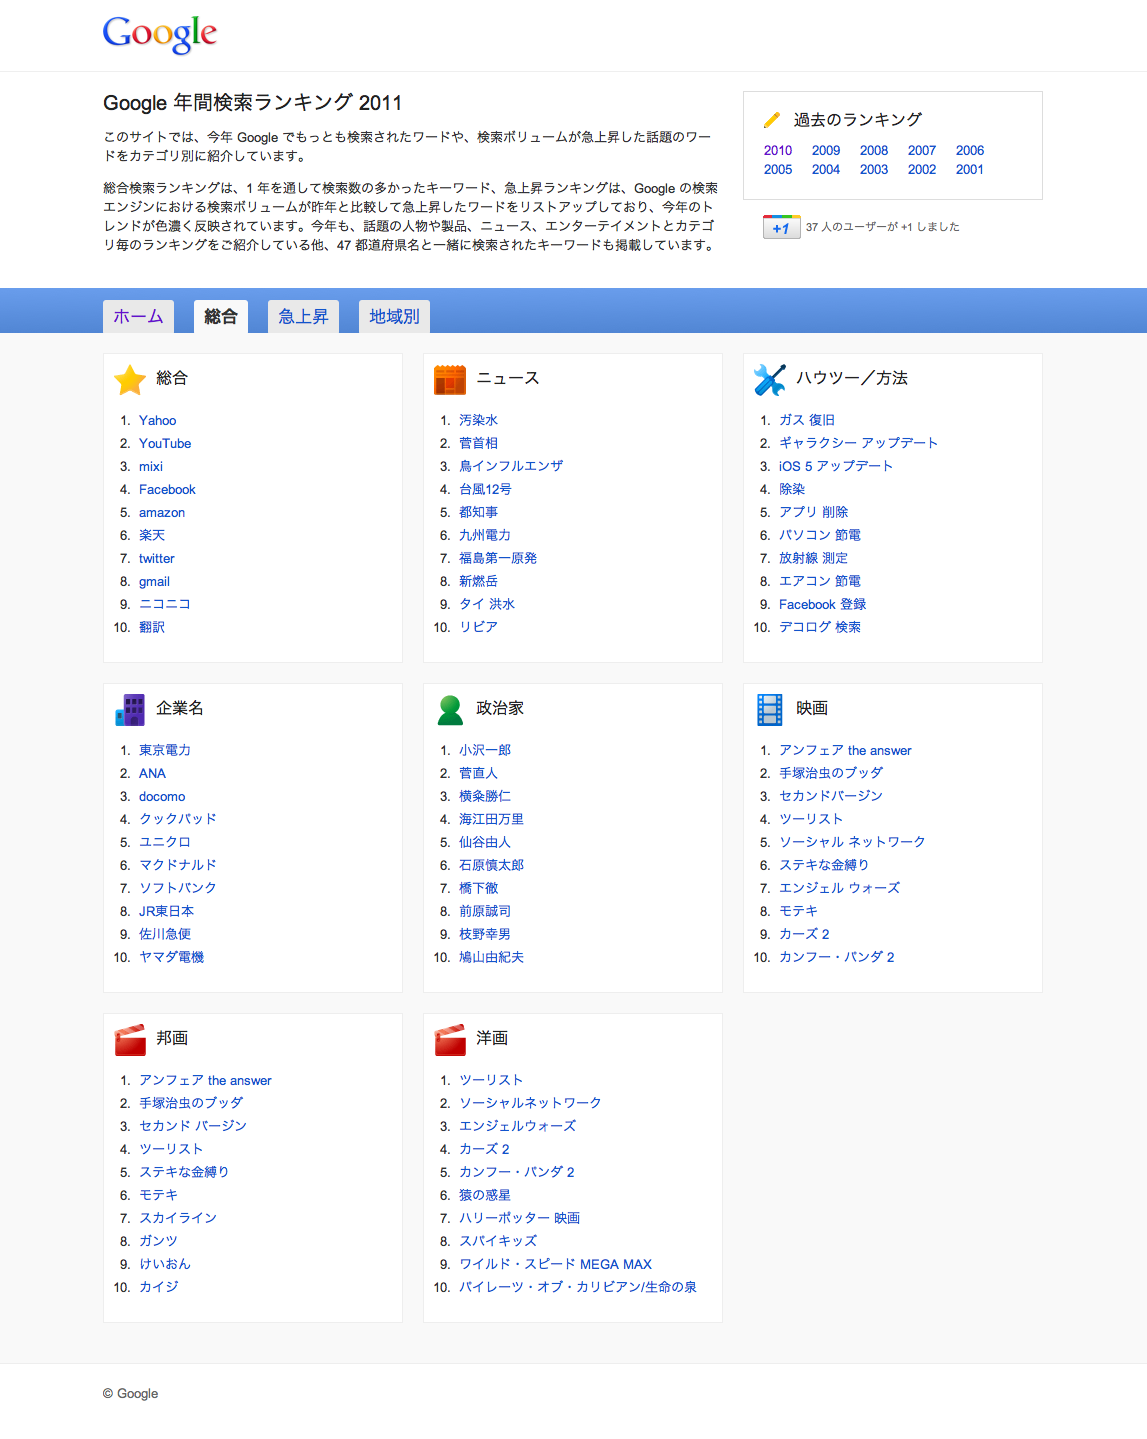Screen dimensions: 1147x1439
Task: Open the YouTube search link
Action: pos(165,444)
